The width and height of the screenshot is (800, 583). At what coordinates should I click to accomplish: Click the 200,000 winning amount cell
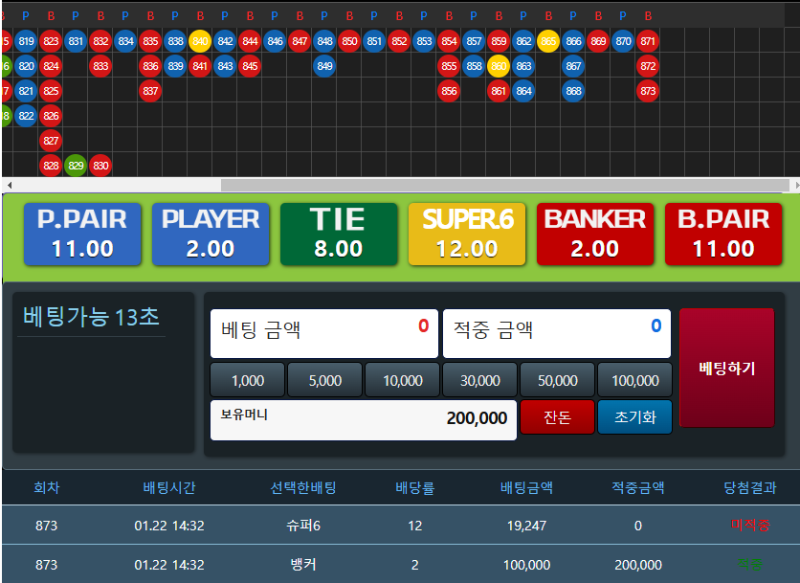point(638,565)
